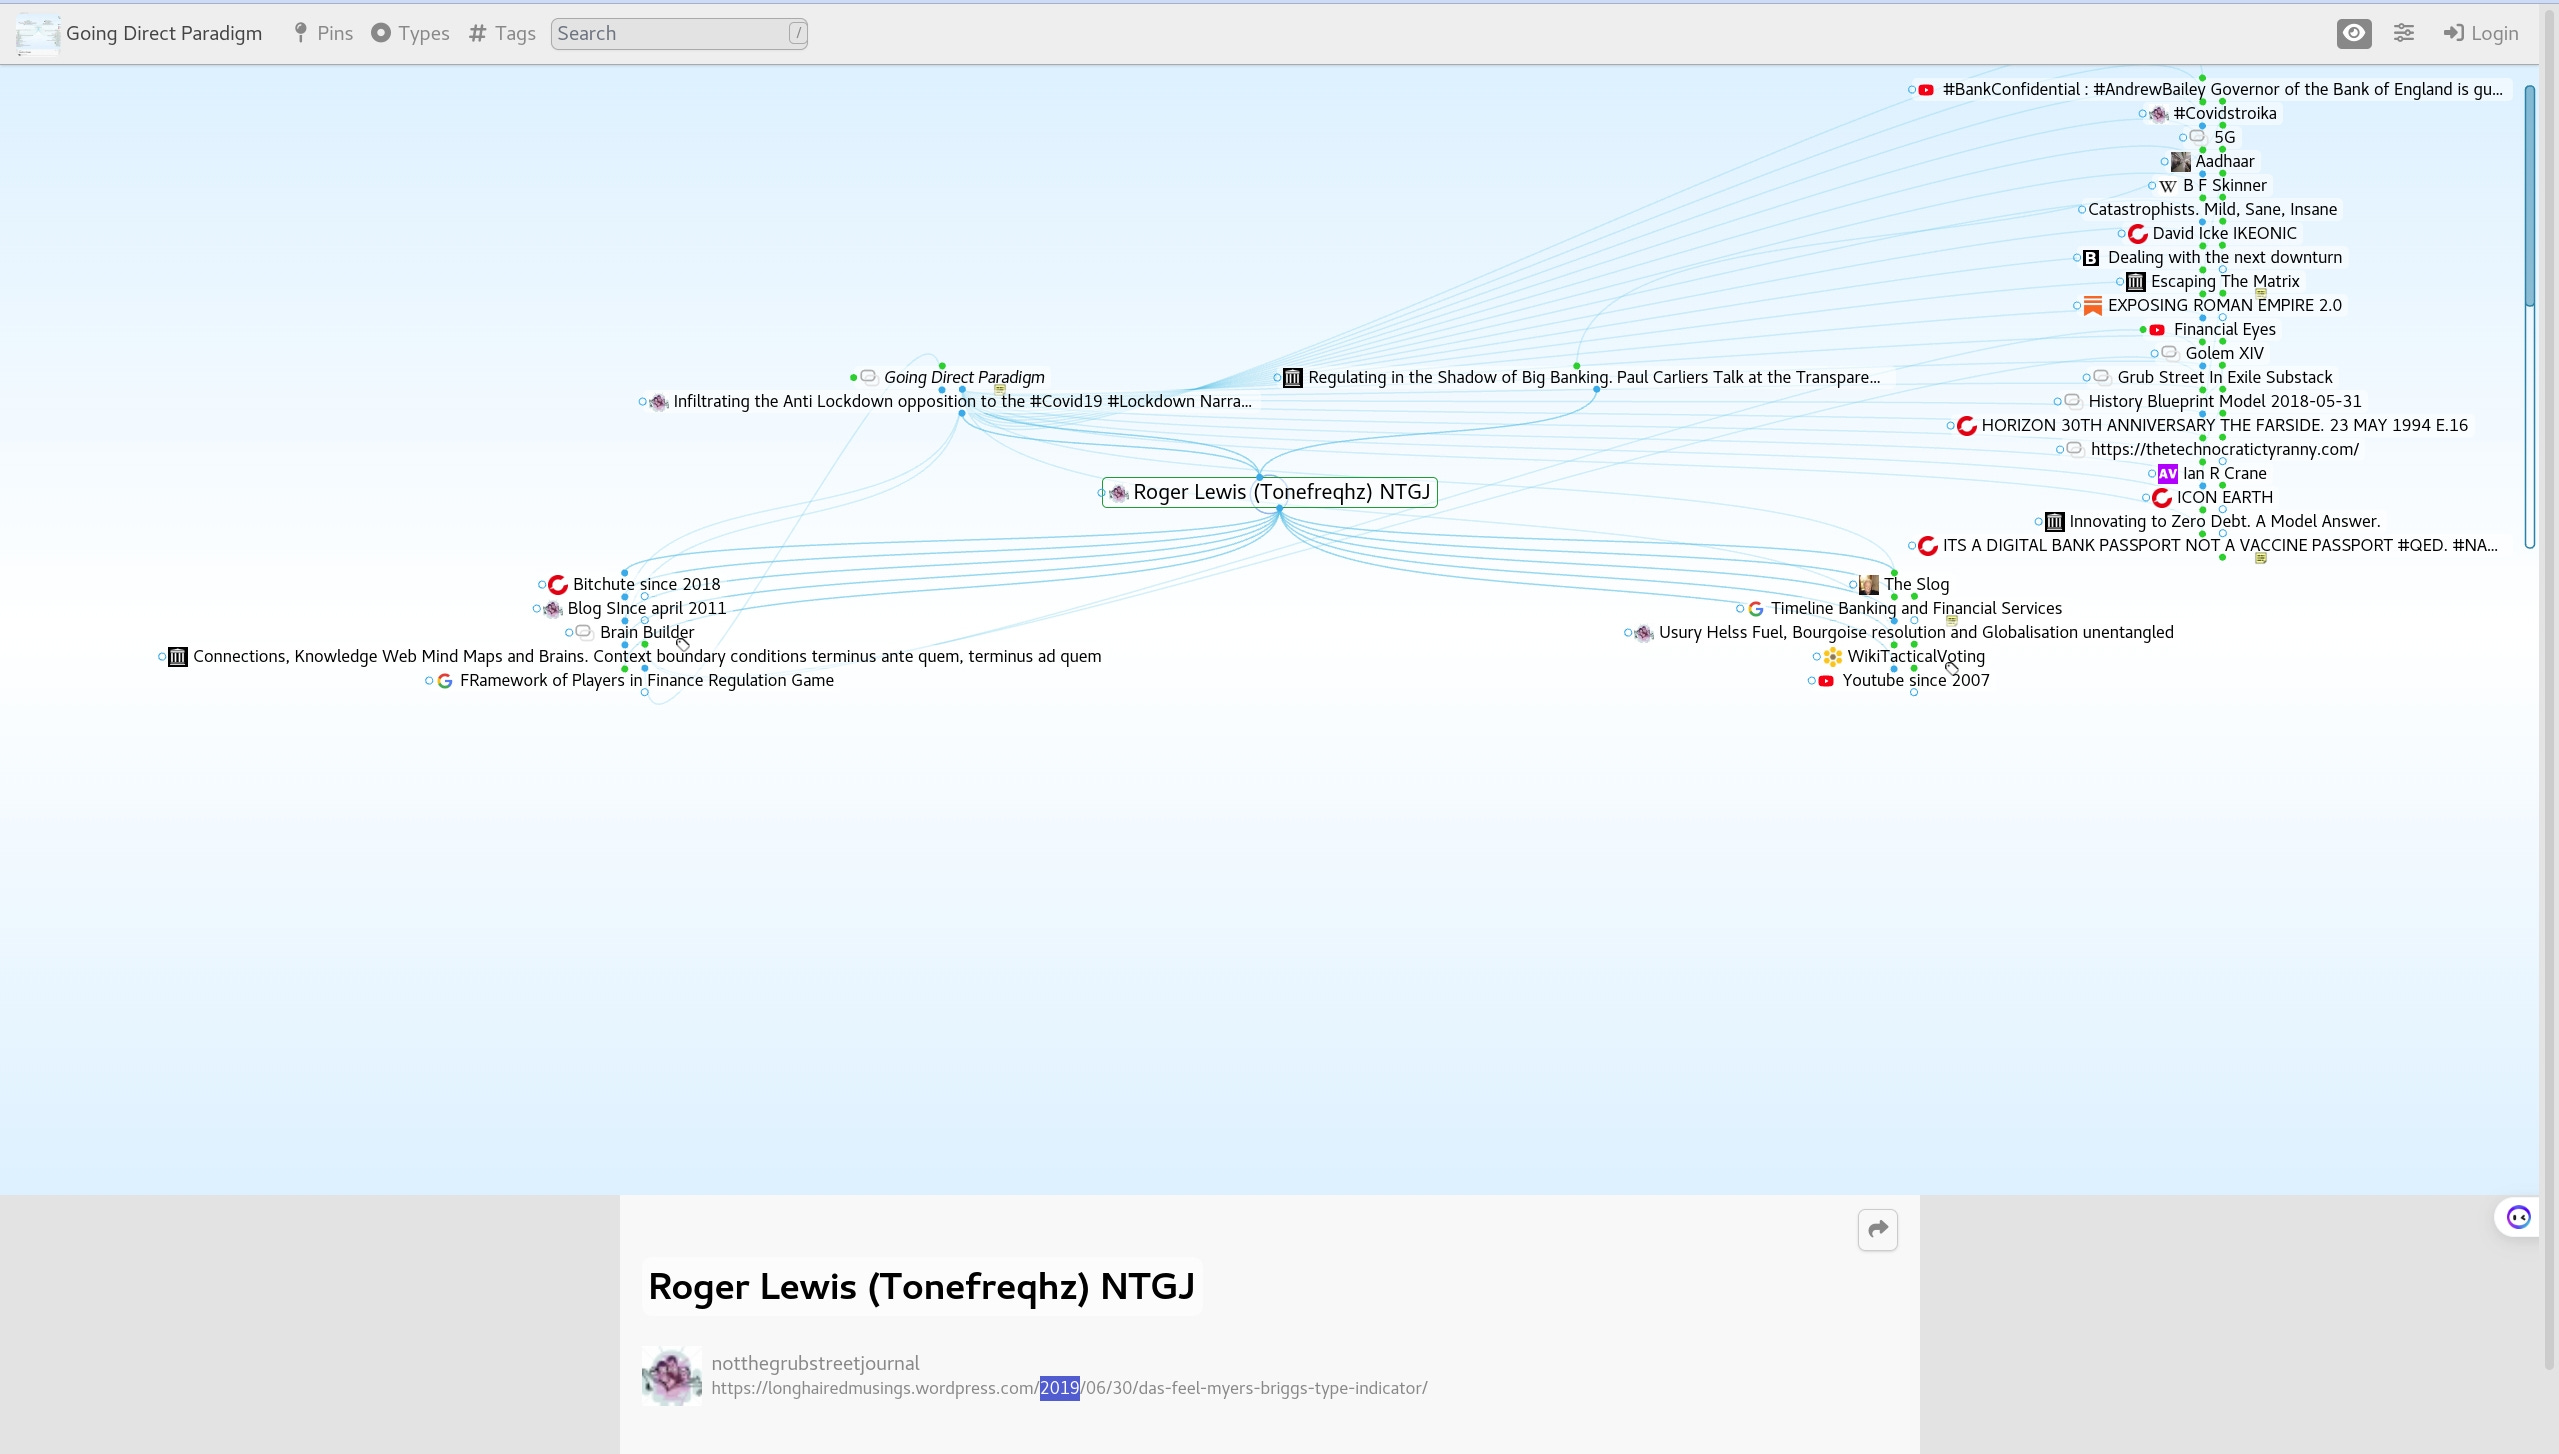Click the bank icon beside Escaping The Matrix
The height and width of the screenshot is (1454, 2559).
point(2136,282)
